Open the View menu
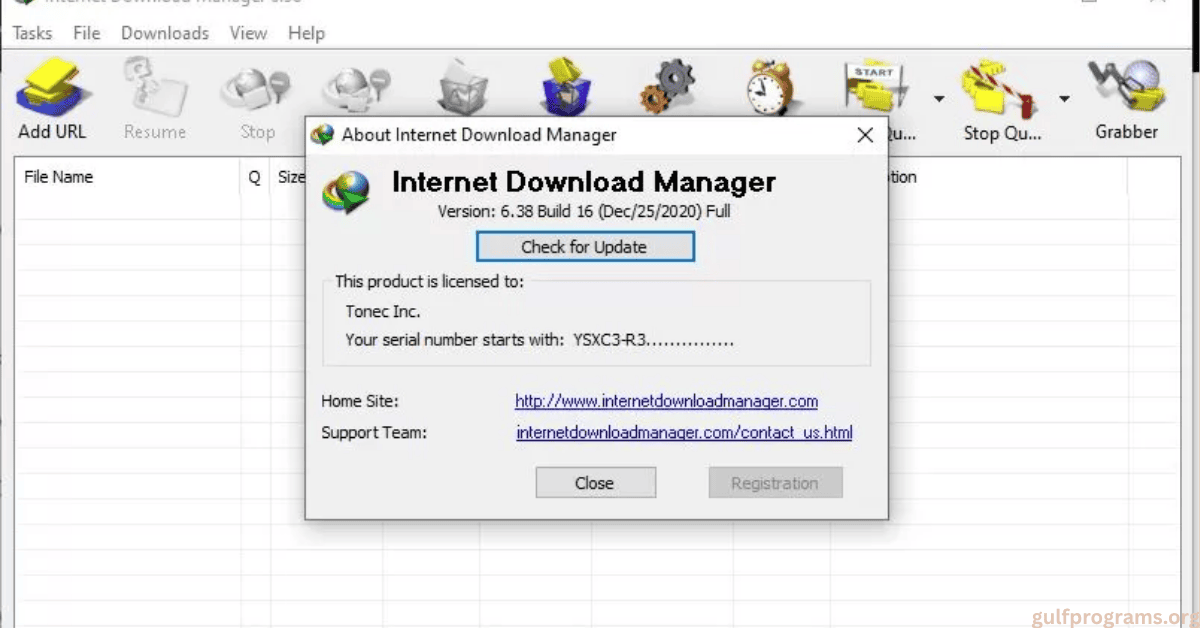The height and width of the screenshot is (628, 1200). click(248, 33)
